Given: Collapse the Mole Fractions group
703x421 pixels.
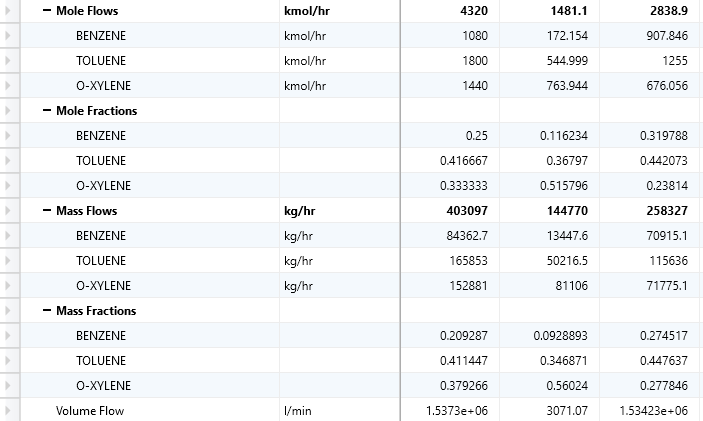Looking at the screenshot, I should (47, 110).
